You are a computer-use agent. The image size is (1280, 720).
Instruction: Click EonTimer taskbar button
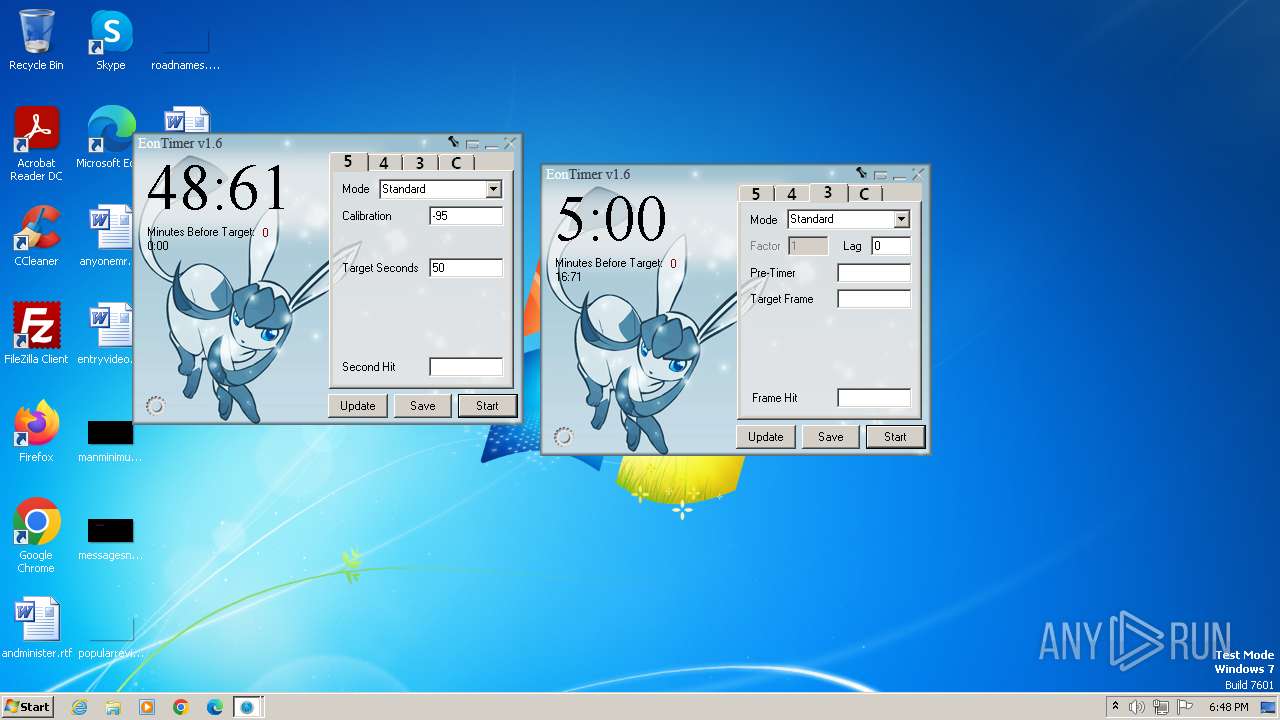point(248,707)
